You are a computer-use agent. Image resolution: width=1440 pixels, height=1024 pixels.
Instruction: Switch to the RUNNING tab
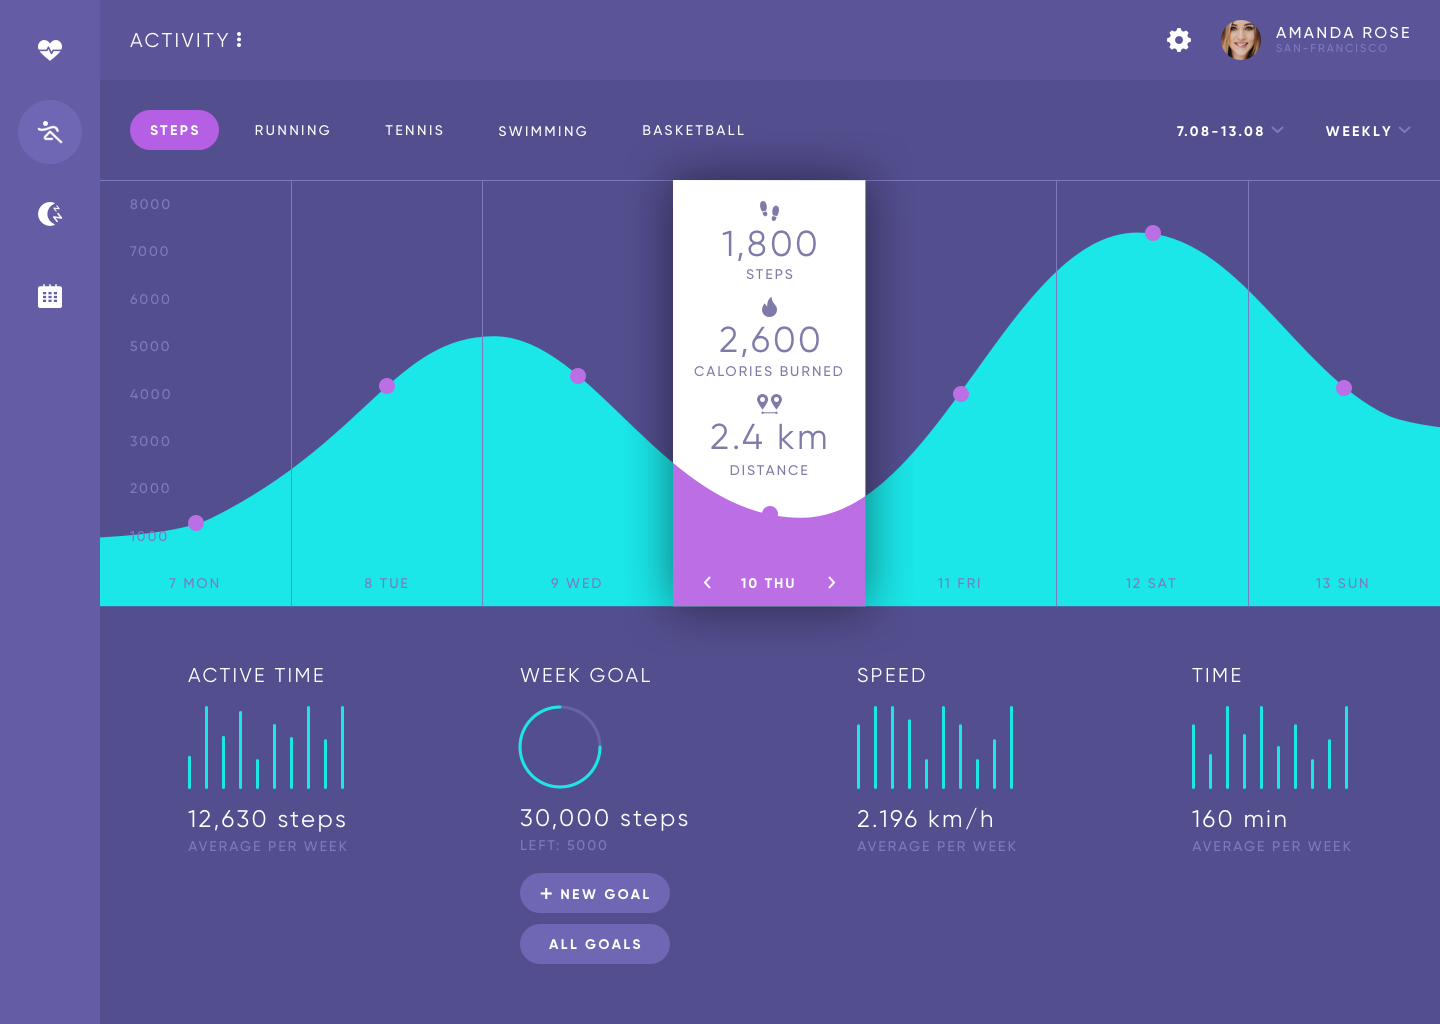pos(292,130)
